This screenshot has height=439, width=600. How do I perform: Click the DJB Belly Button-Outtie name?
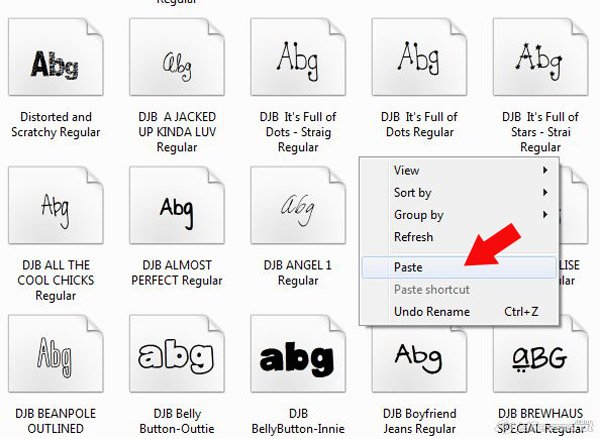click(x=177, y=421)
